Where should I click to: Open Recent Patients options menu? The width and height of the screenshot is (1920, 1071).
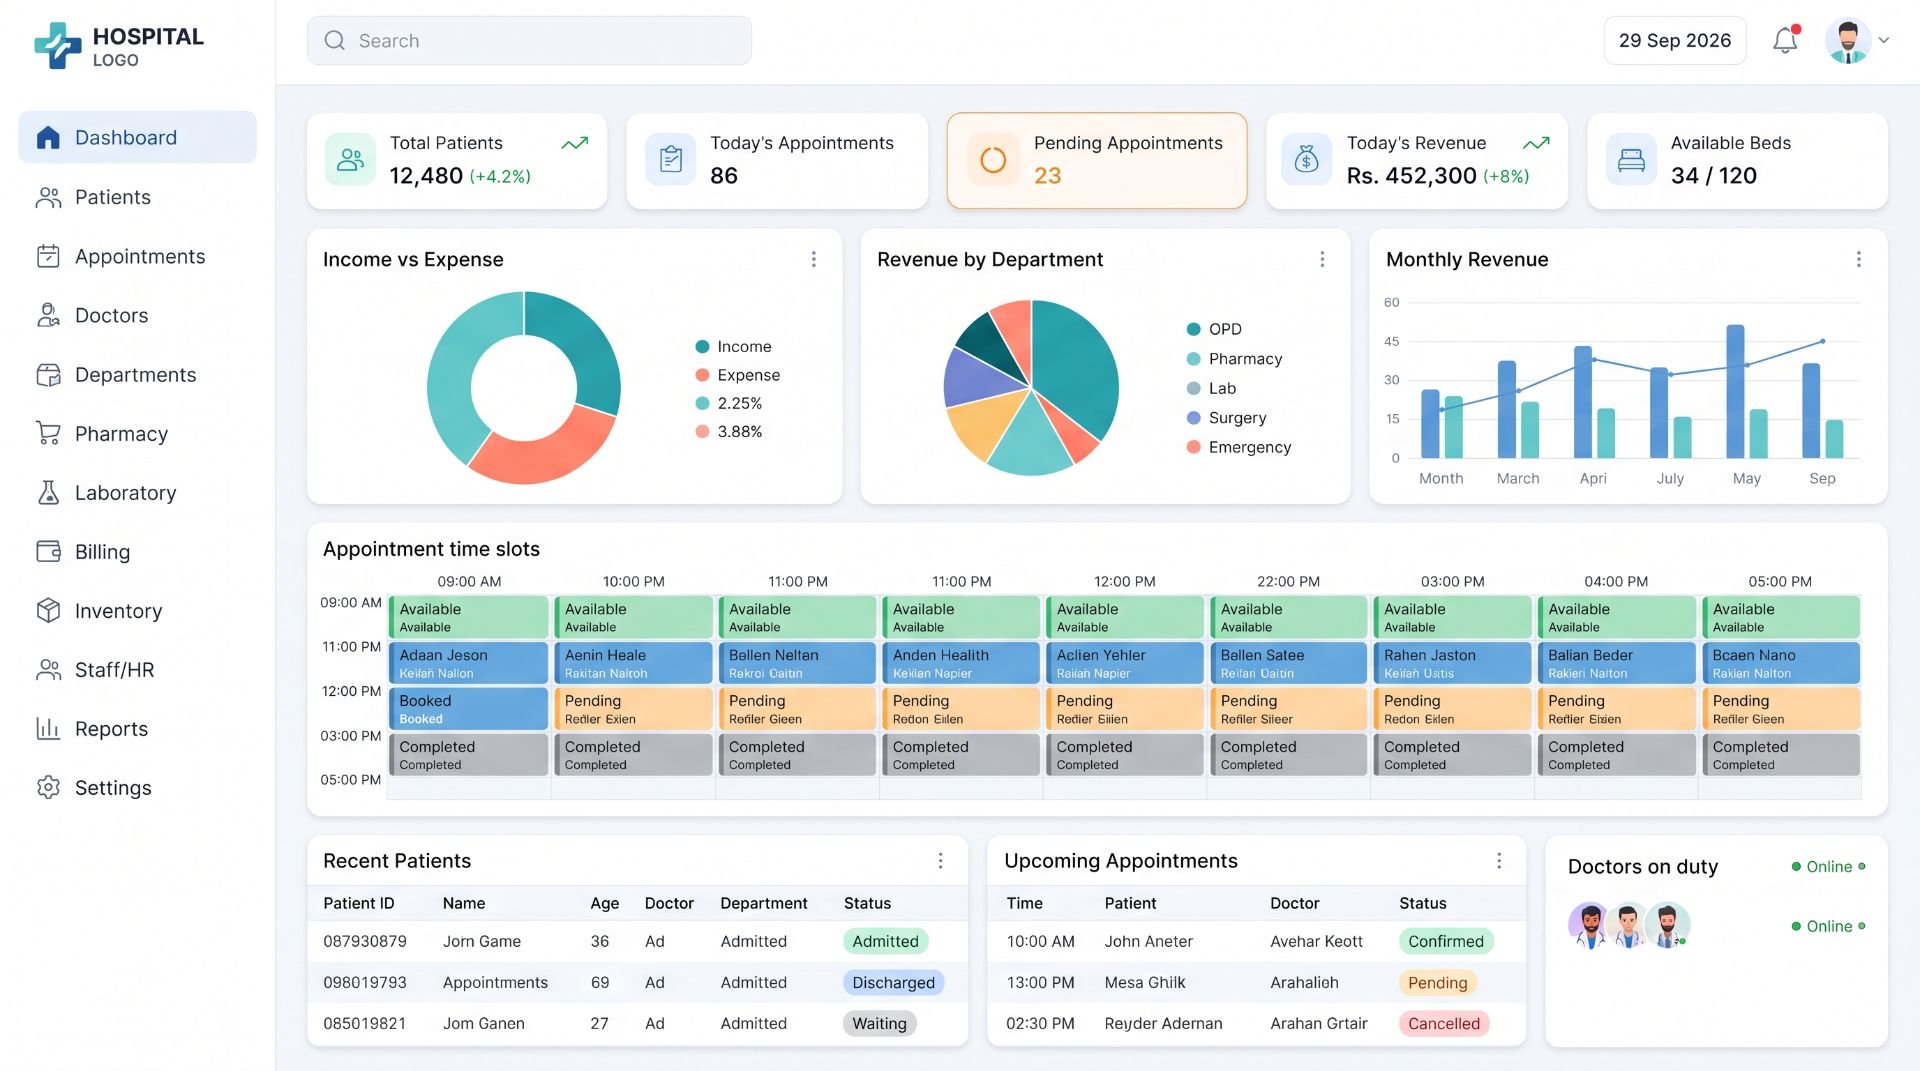(x=940, y=861)
